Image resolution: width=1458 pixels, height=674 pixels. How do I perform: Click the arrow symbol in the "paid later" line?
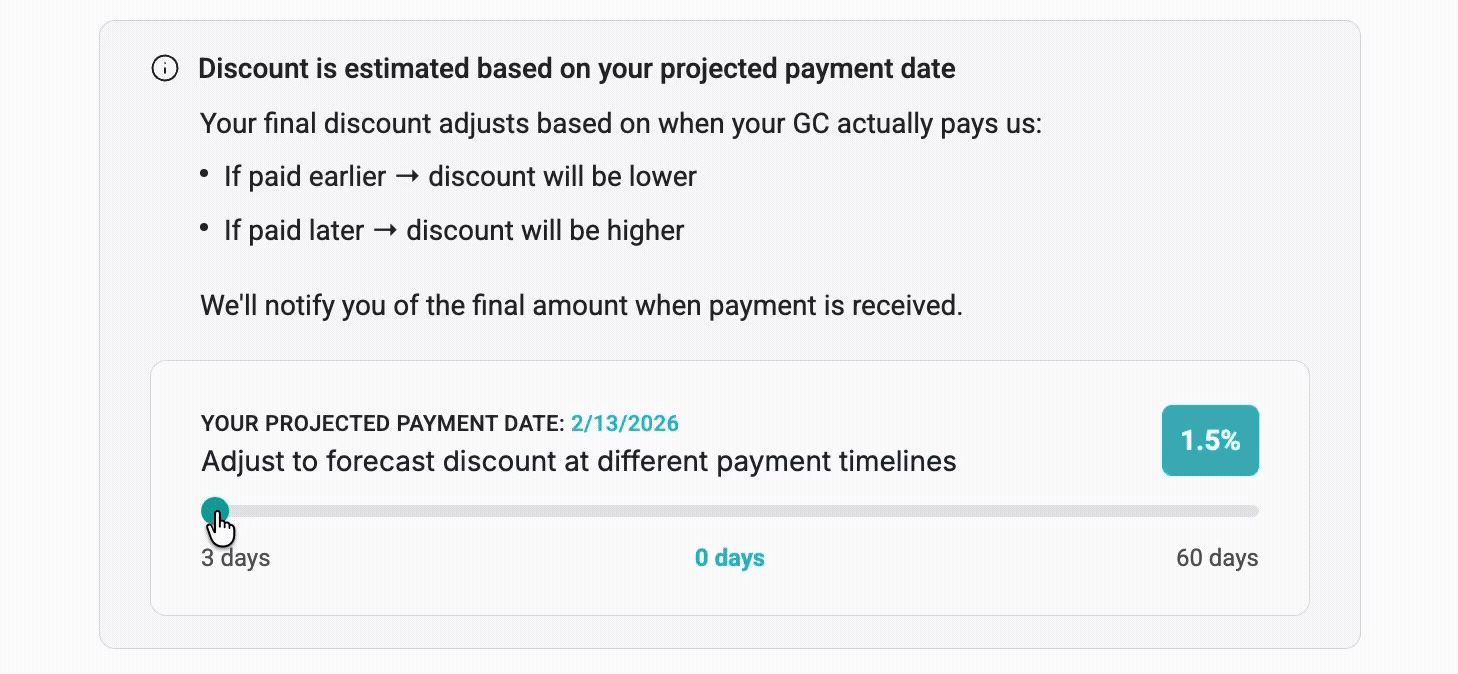coord(385,231)
